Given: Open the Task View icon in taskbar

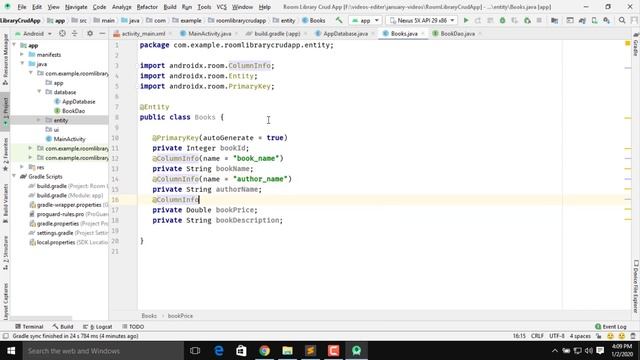Looking at the screenshot, I should [x=195, y=351].
